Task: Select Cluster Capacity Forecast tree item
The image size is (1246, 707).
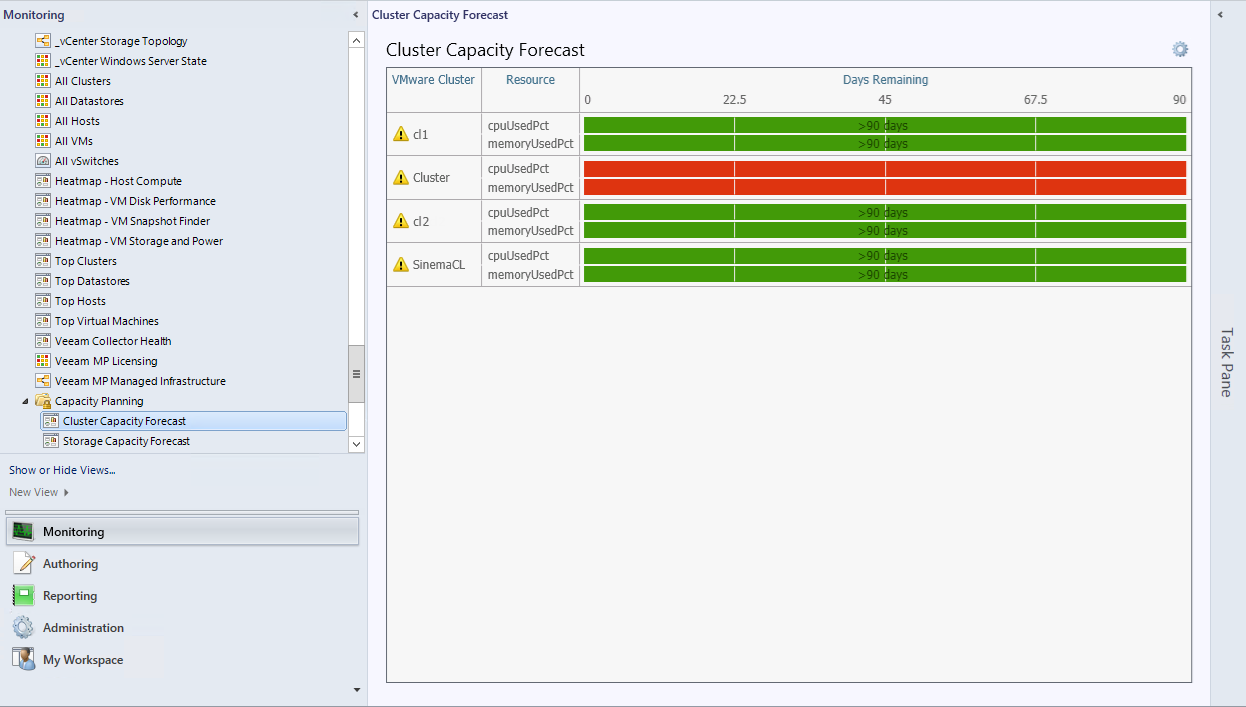Action: (193, 421)
